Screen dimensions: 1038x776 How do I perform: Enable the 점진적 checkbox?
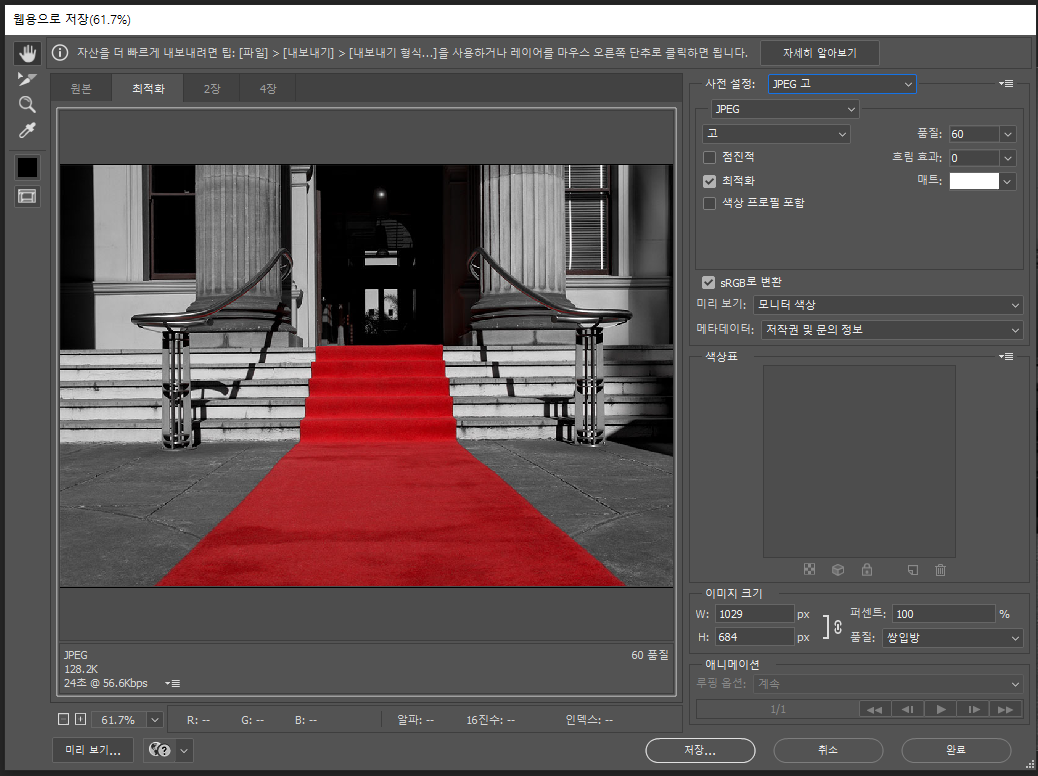click(709, 158)
